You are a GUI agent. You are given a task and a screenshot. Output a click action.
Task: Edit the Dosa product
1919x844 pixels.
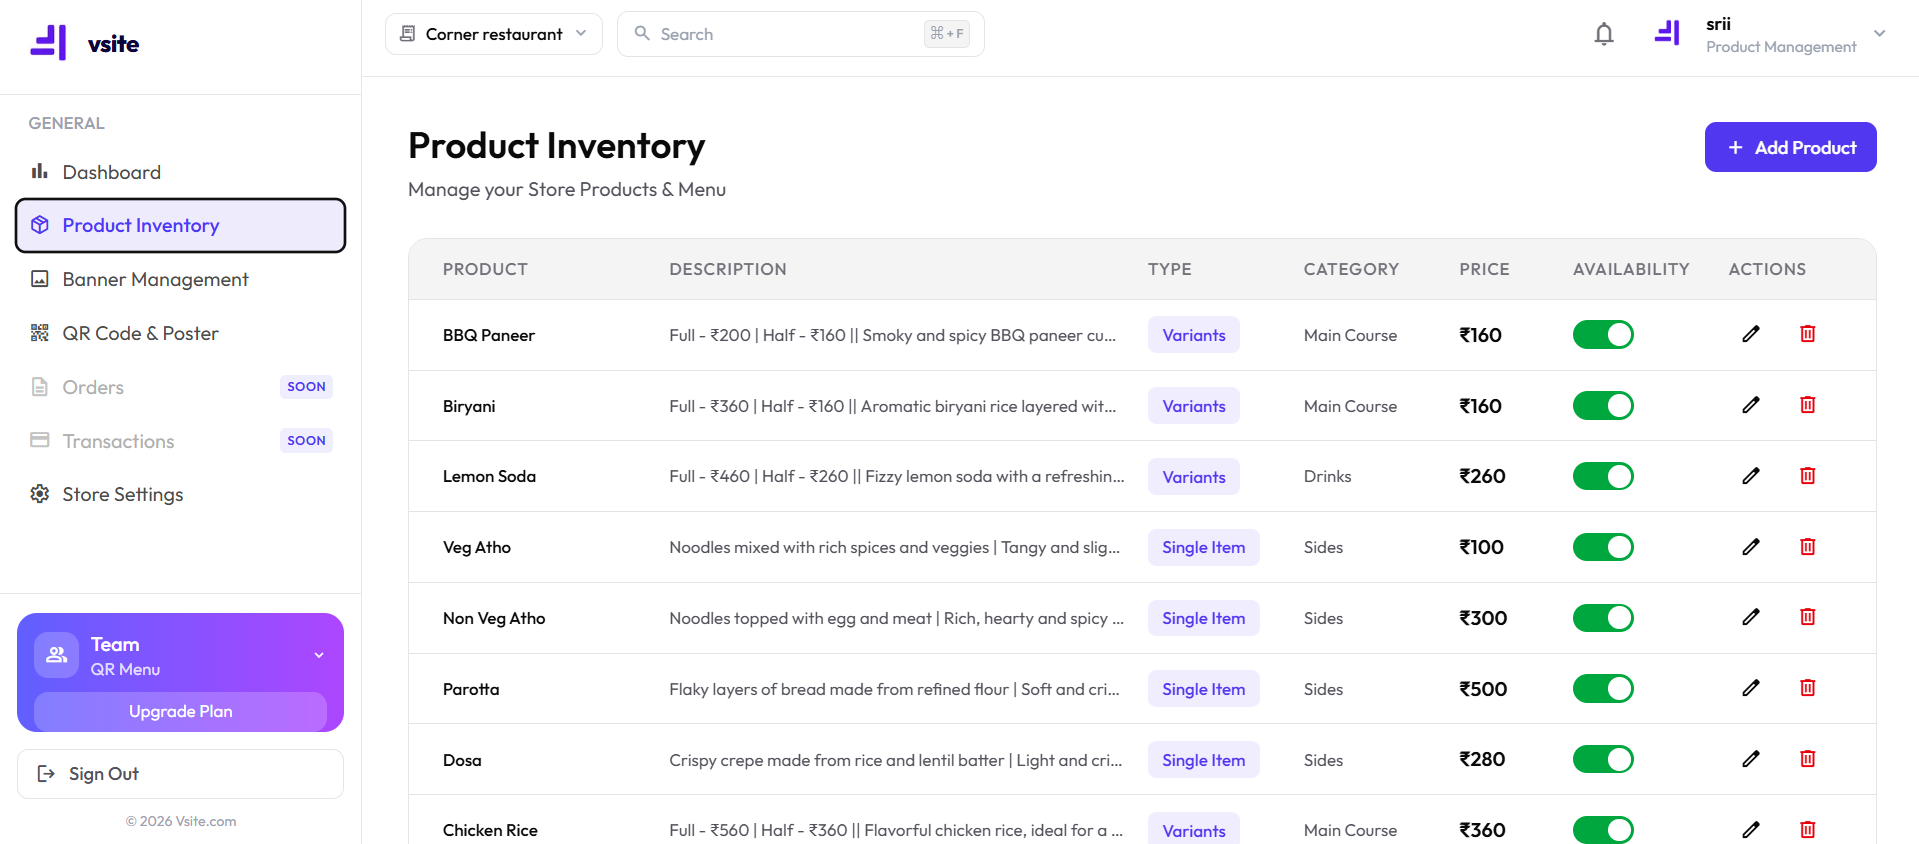pyautogui.click(x=1751, y=759)
